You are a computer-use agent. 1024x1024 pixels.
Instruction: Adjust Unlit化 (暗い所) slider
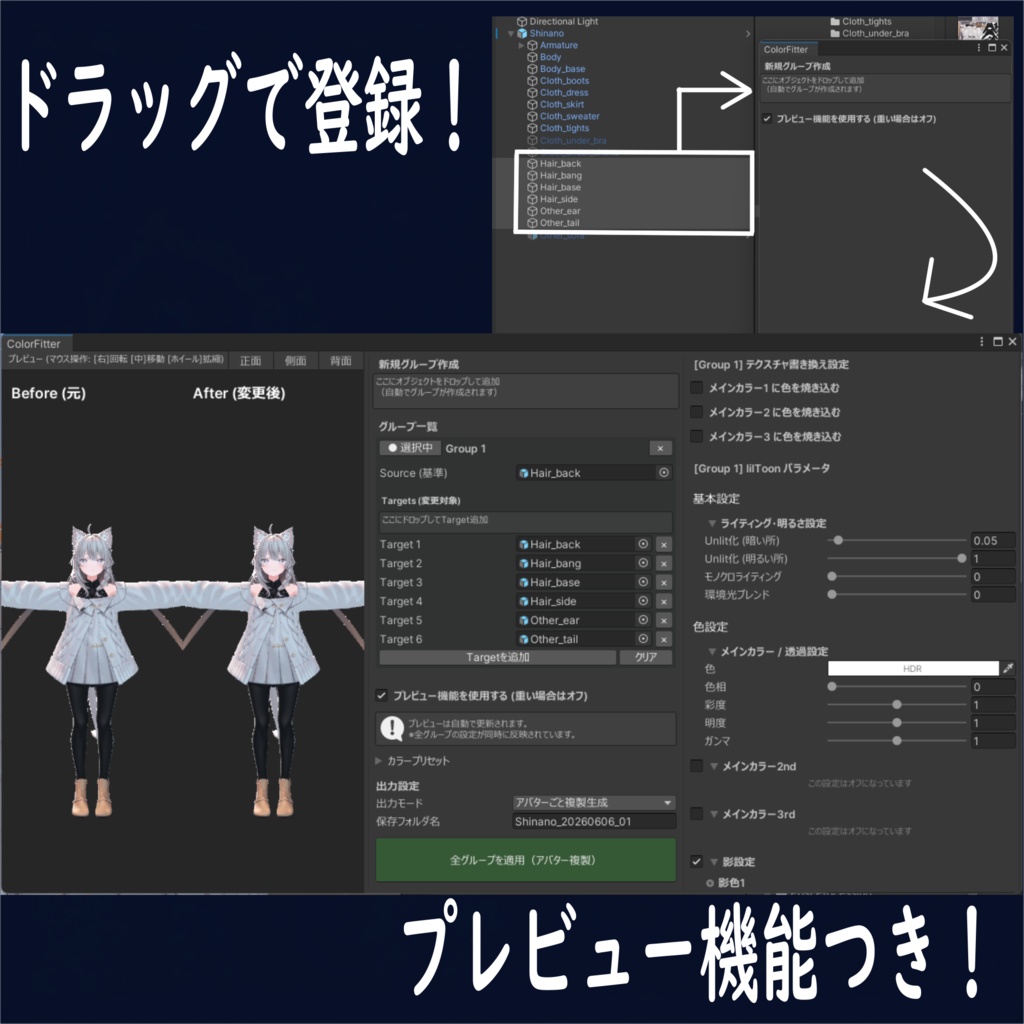tap(896, 540)
